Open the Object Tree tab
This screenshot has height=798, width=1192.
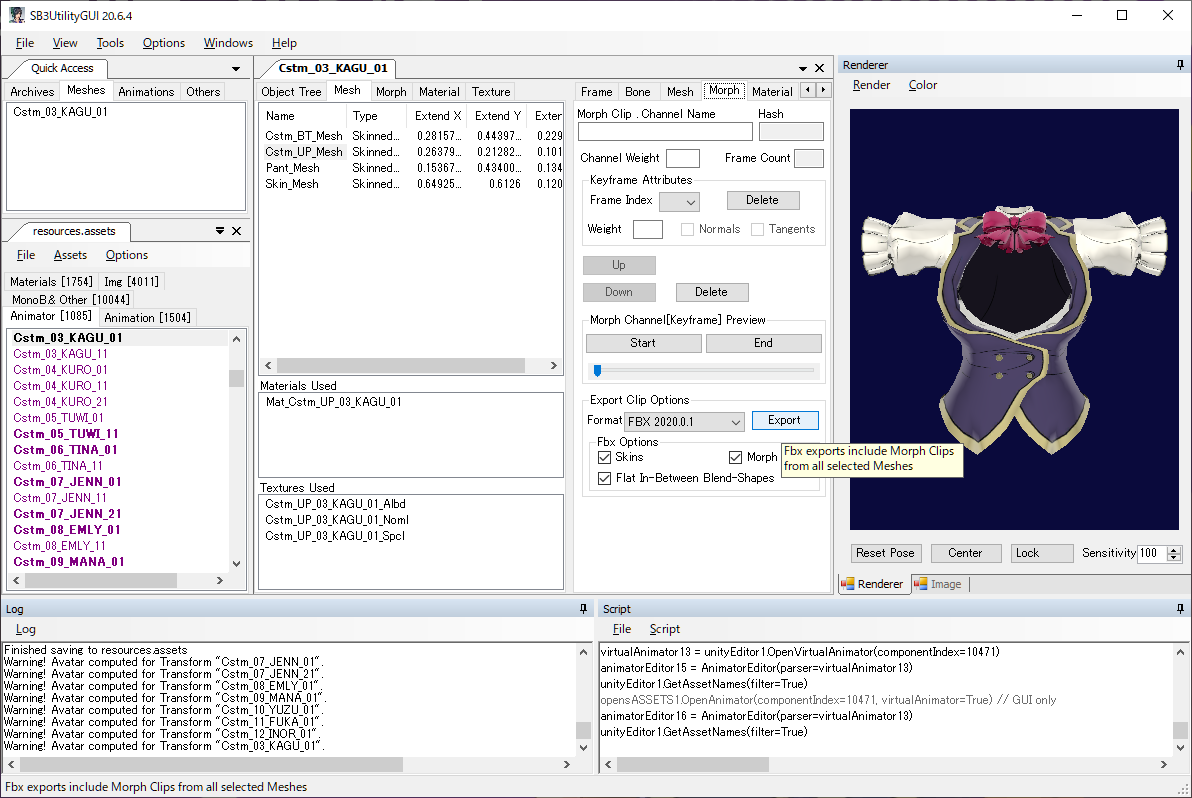(x=291, y=91)
